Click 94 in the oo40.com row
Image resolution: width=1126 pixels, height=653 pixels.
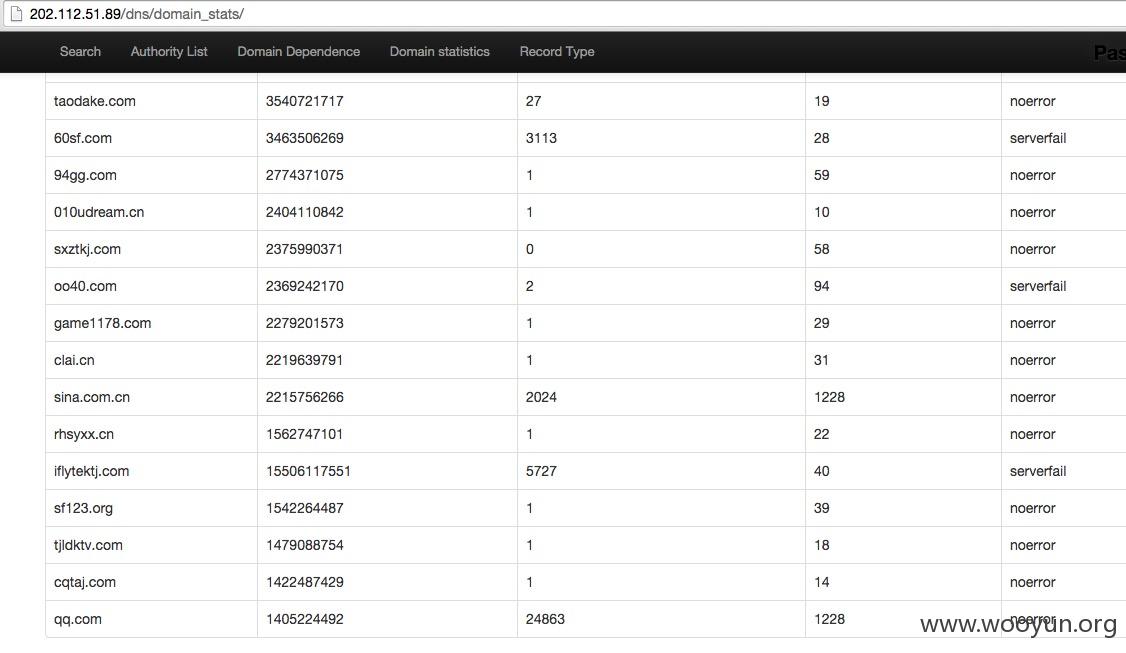(x=822, y=286)
